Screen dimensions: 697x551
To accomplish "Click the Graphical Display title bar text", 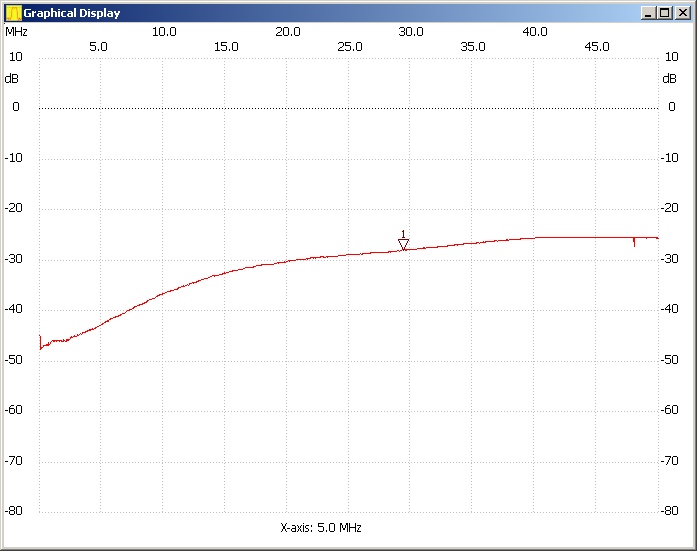I will pyautogui.click(x=72, y=13).
